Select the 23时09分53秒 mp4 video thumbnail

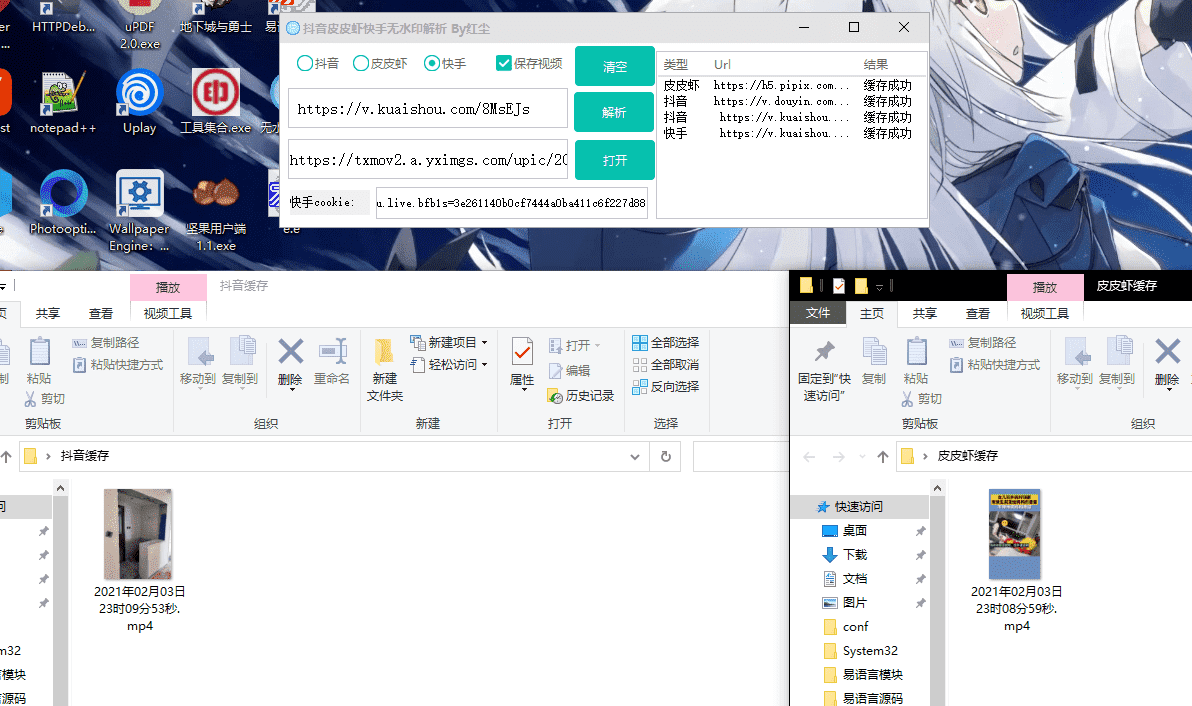(138, 534)
